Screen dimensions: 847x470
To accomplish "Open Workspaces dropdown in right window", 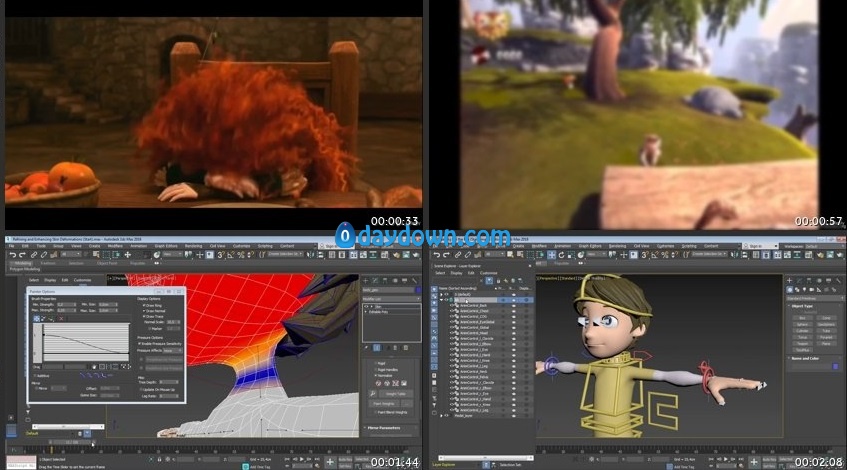I will tap(824, 246).
